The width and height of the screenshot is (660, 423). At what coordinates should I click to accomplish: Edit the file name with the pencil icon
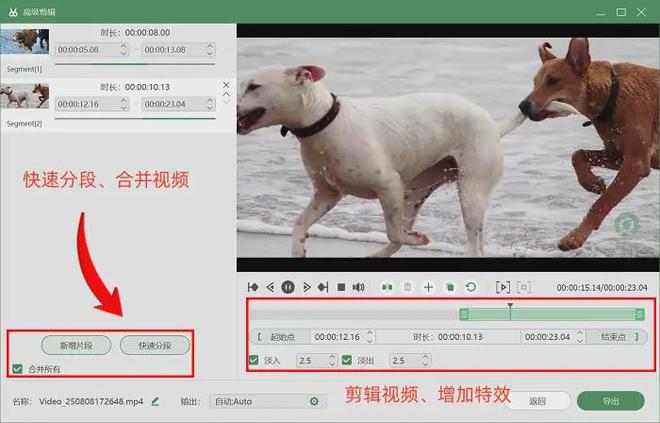[x=155, y=402]
